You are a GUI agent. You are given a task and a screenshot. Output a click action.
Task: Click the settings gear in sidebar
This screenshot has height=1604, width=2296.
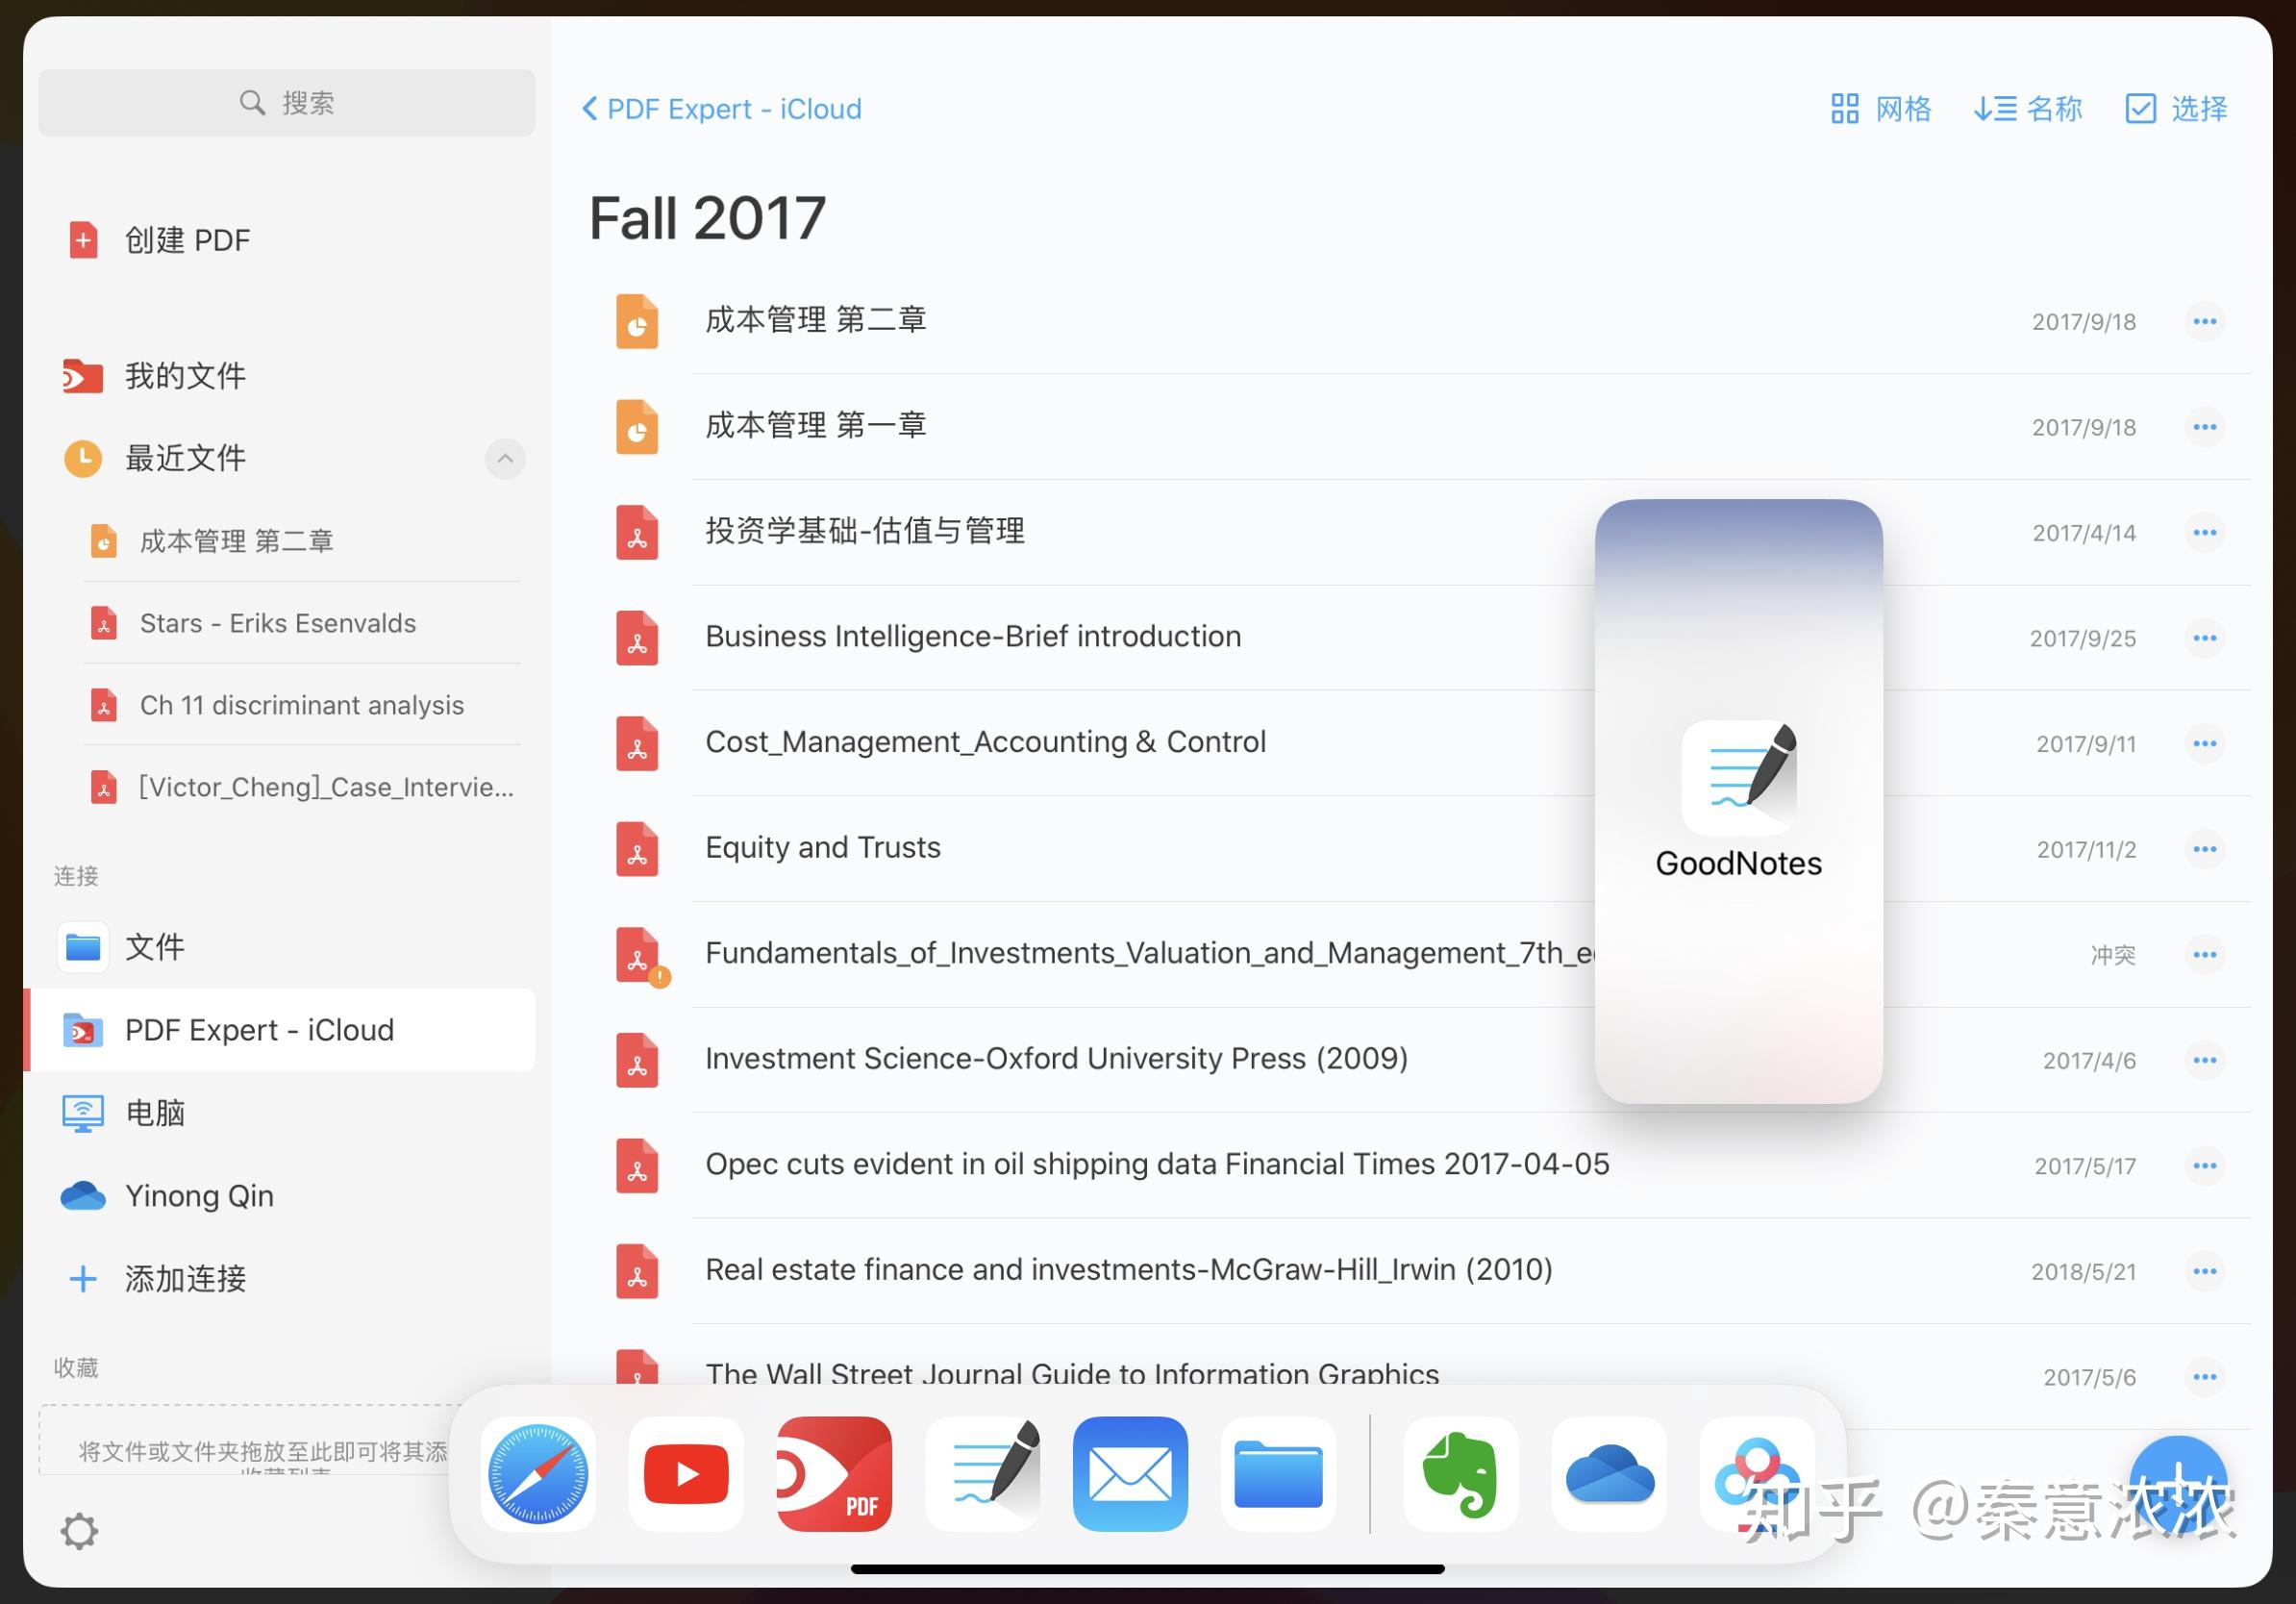coord(79,1530)
